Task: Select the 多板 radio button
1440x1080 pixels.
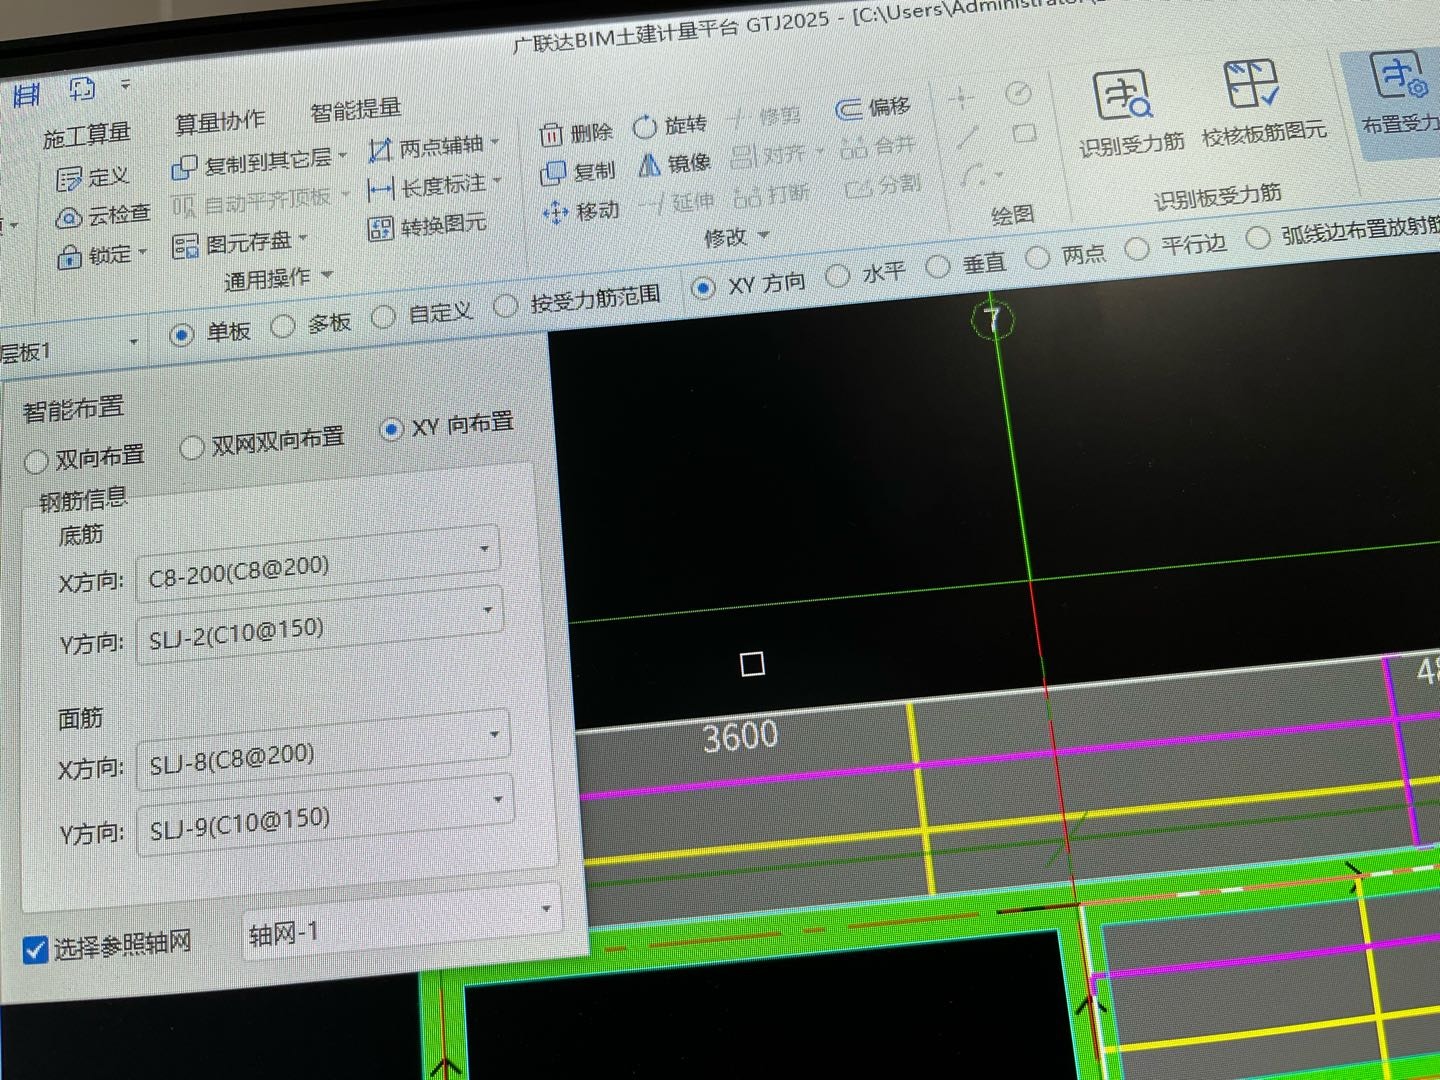Action: 283,326
